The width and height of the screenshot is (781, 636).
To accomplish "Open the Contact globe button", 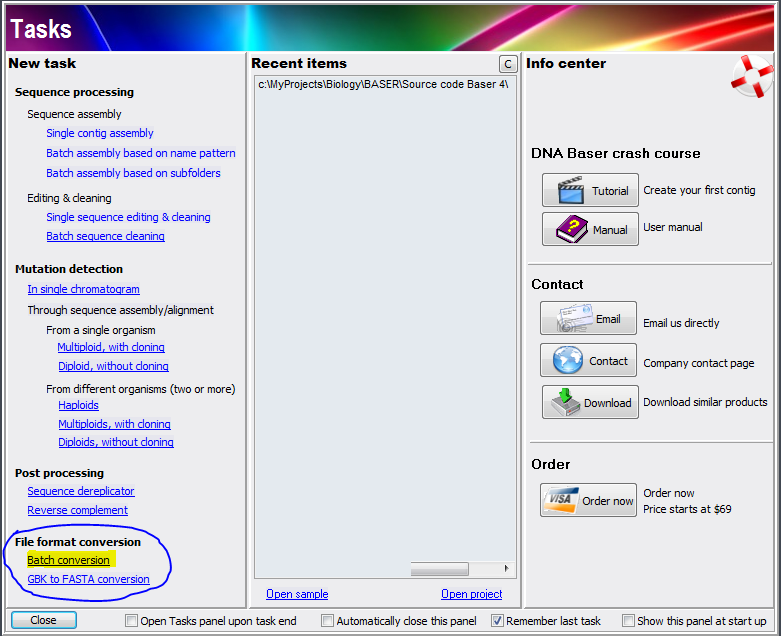I will coord(588,360).
